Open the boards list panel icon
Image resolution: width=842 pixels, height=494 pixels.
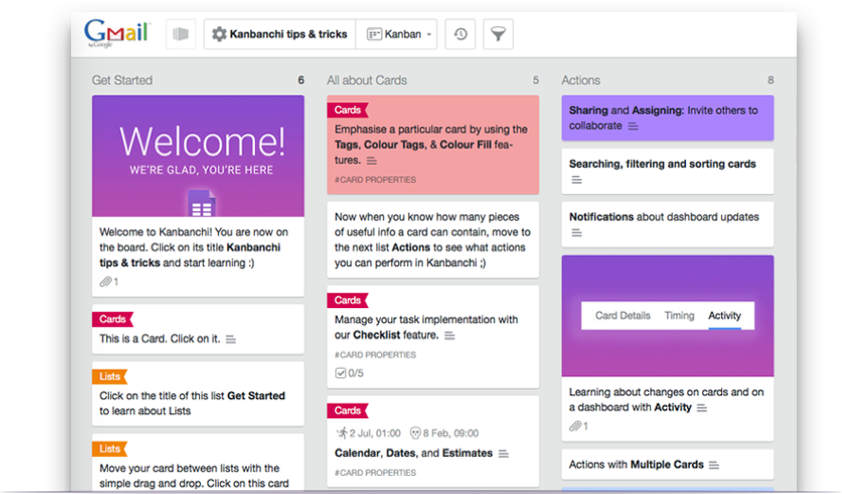pyautogui.click(x=181, y=34)
